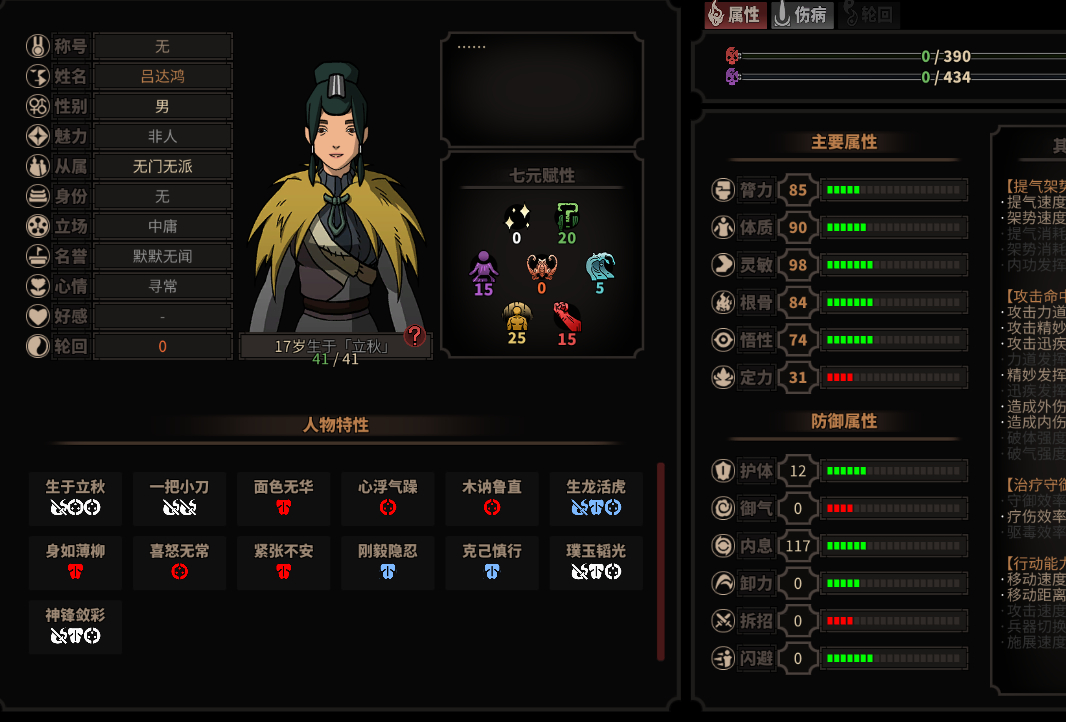Click the cyan dragon element icon
Viewport: 1066px width, 722px height.
600,267
